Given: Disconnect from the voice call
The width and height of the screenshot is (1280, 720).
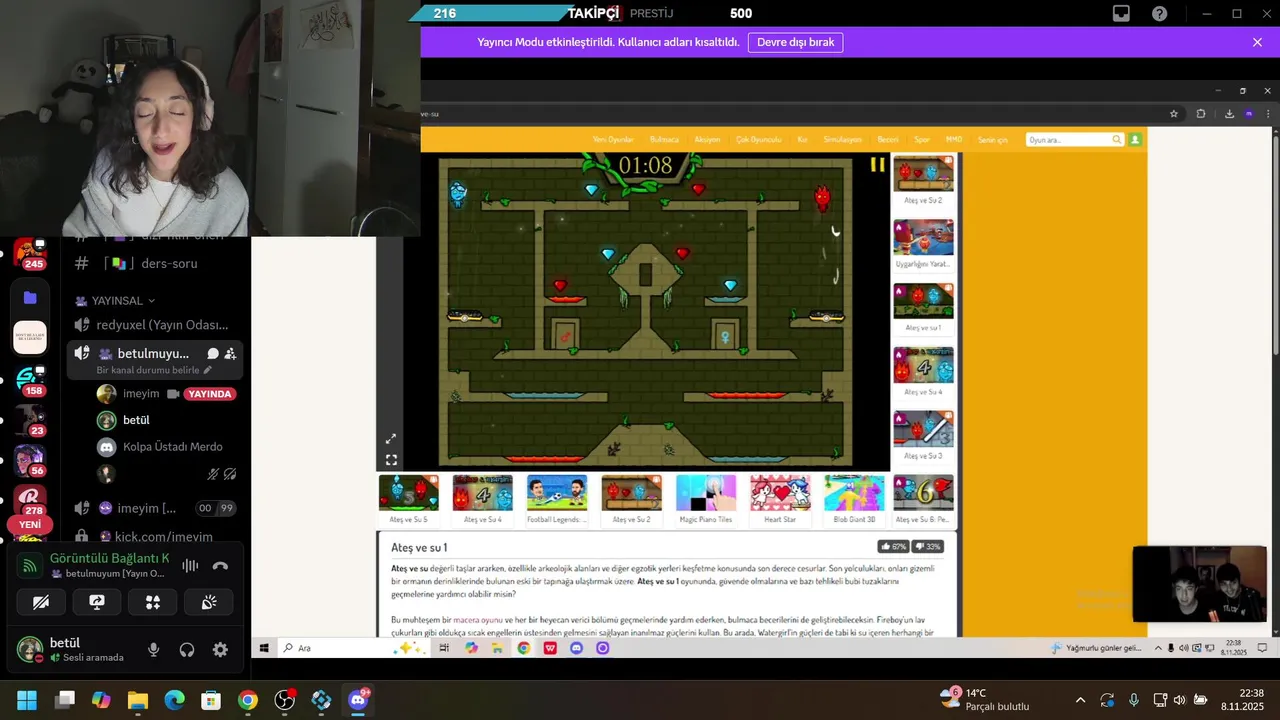Looking at the screenshot, I should click(x=220, y=565).
